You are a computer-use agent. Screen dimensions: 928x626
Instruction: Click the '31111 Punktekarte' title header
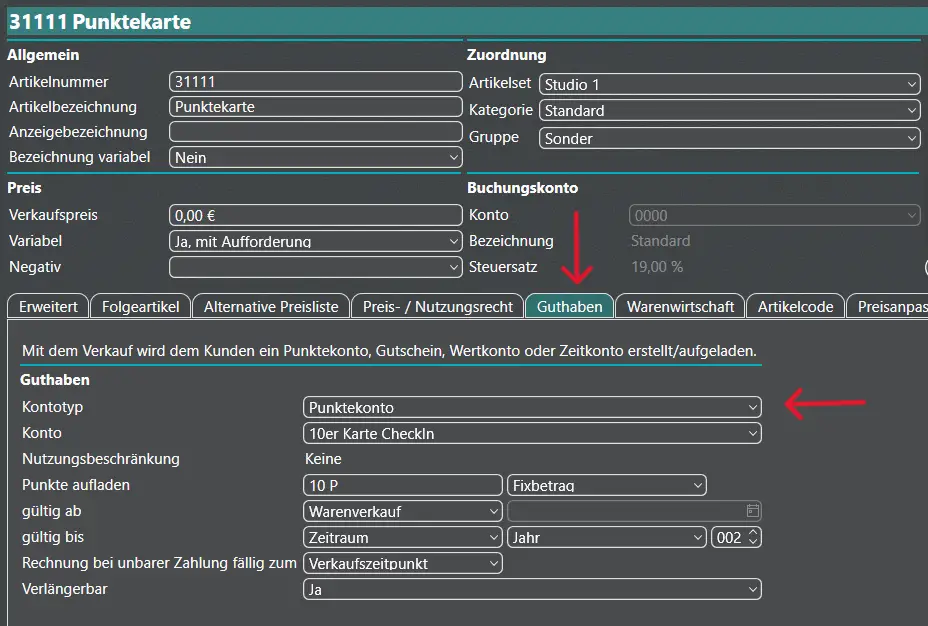(x=100, y=22)
